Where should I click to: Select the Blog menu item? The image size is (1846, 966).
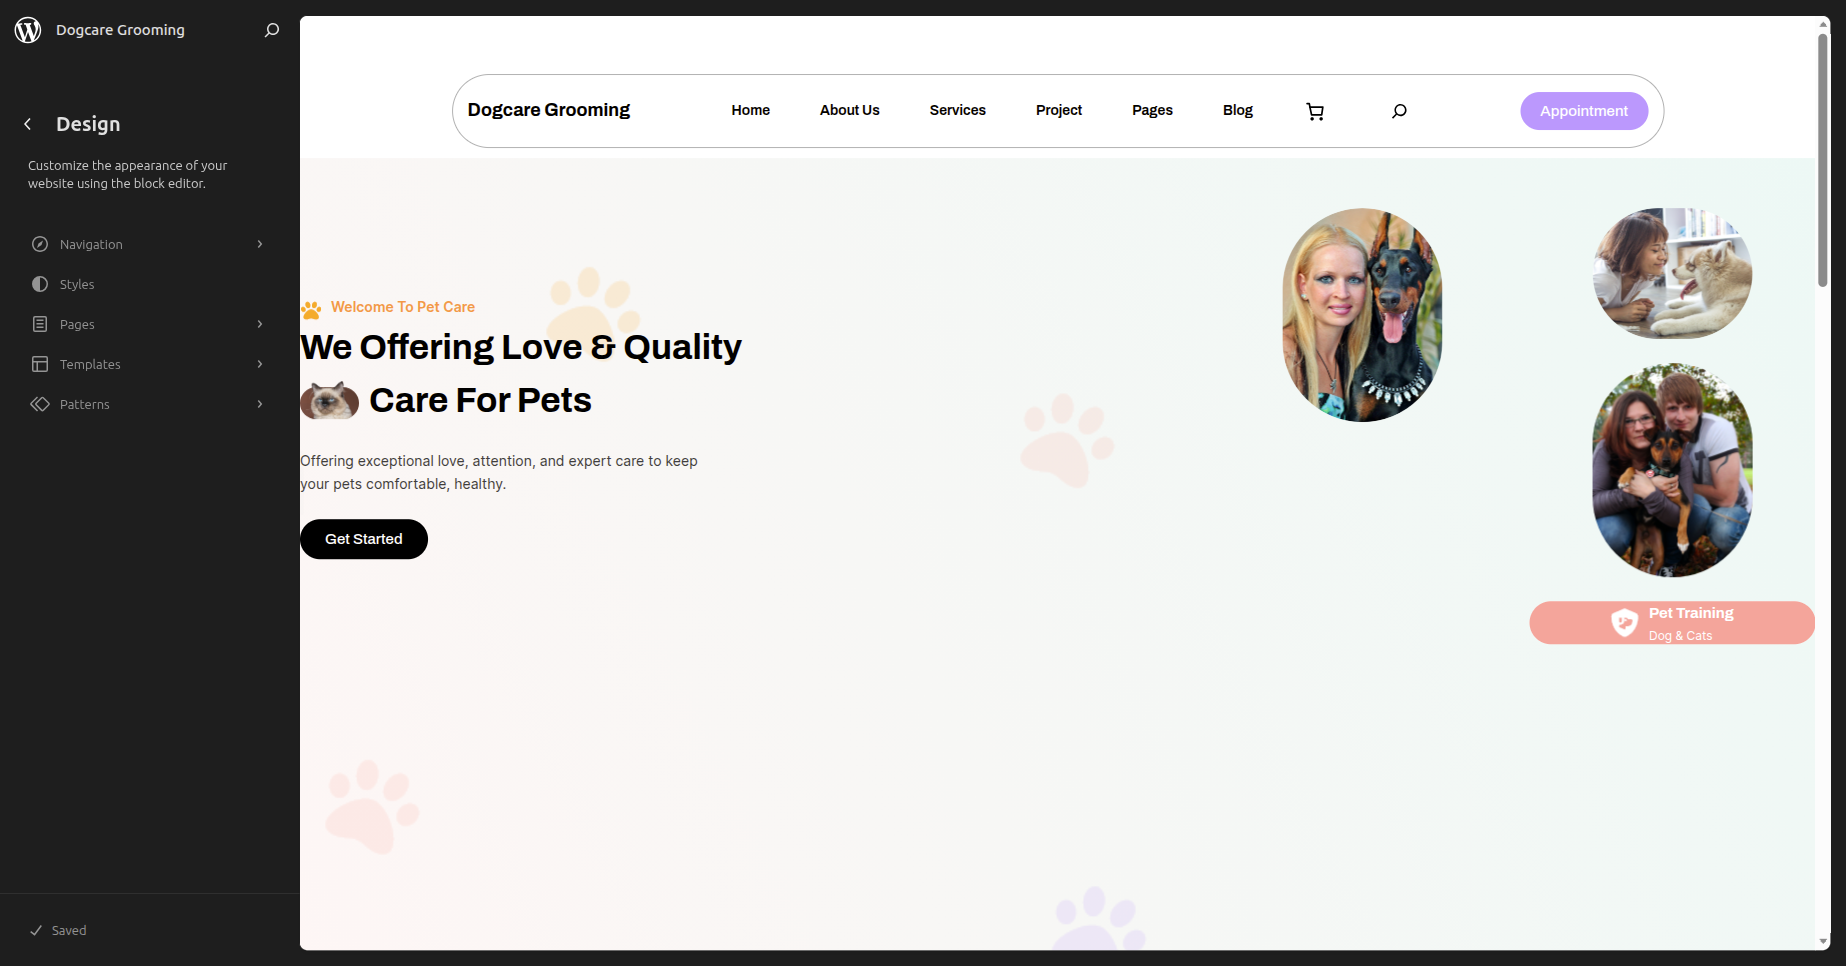1237,110
